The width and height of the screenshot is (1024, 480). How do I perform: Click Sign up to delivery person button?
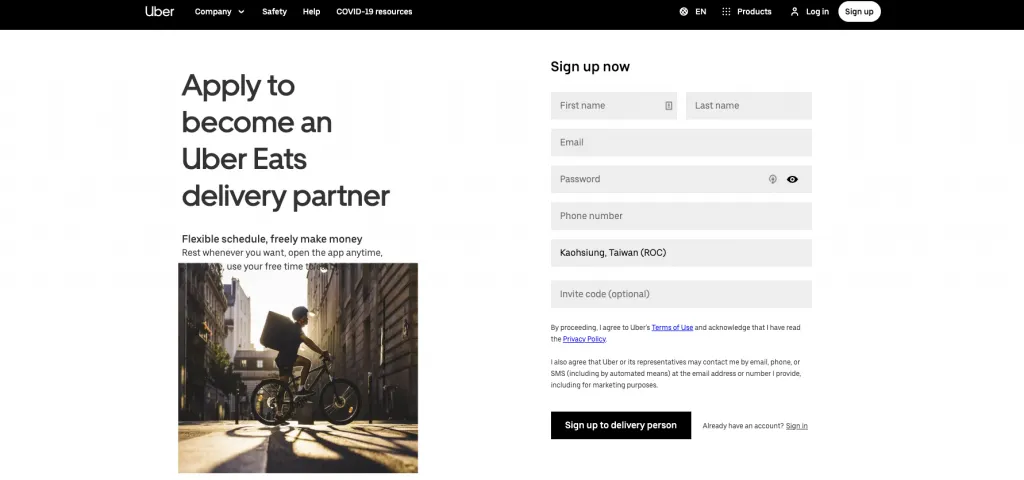pos(620,425)
